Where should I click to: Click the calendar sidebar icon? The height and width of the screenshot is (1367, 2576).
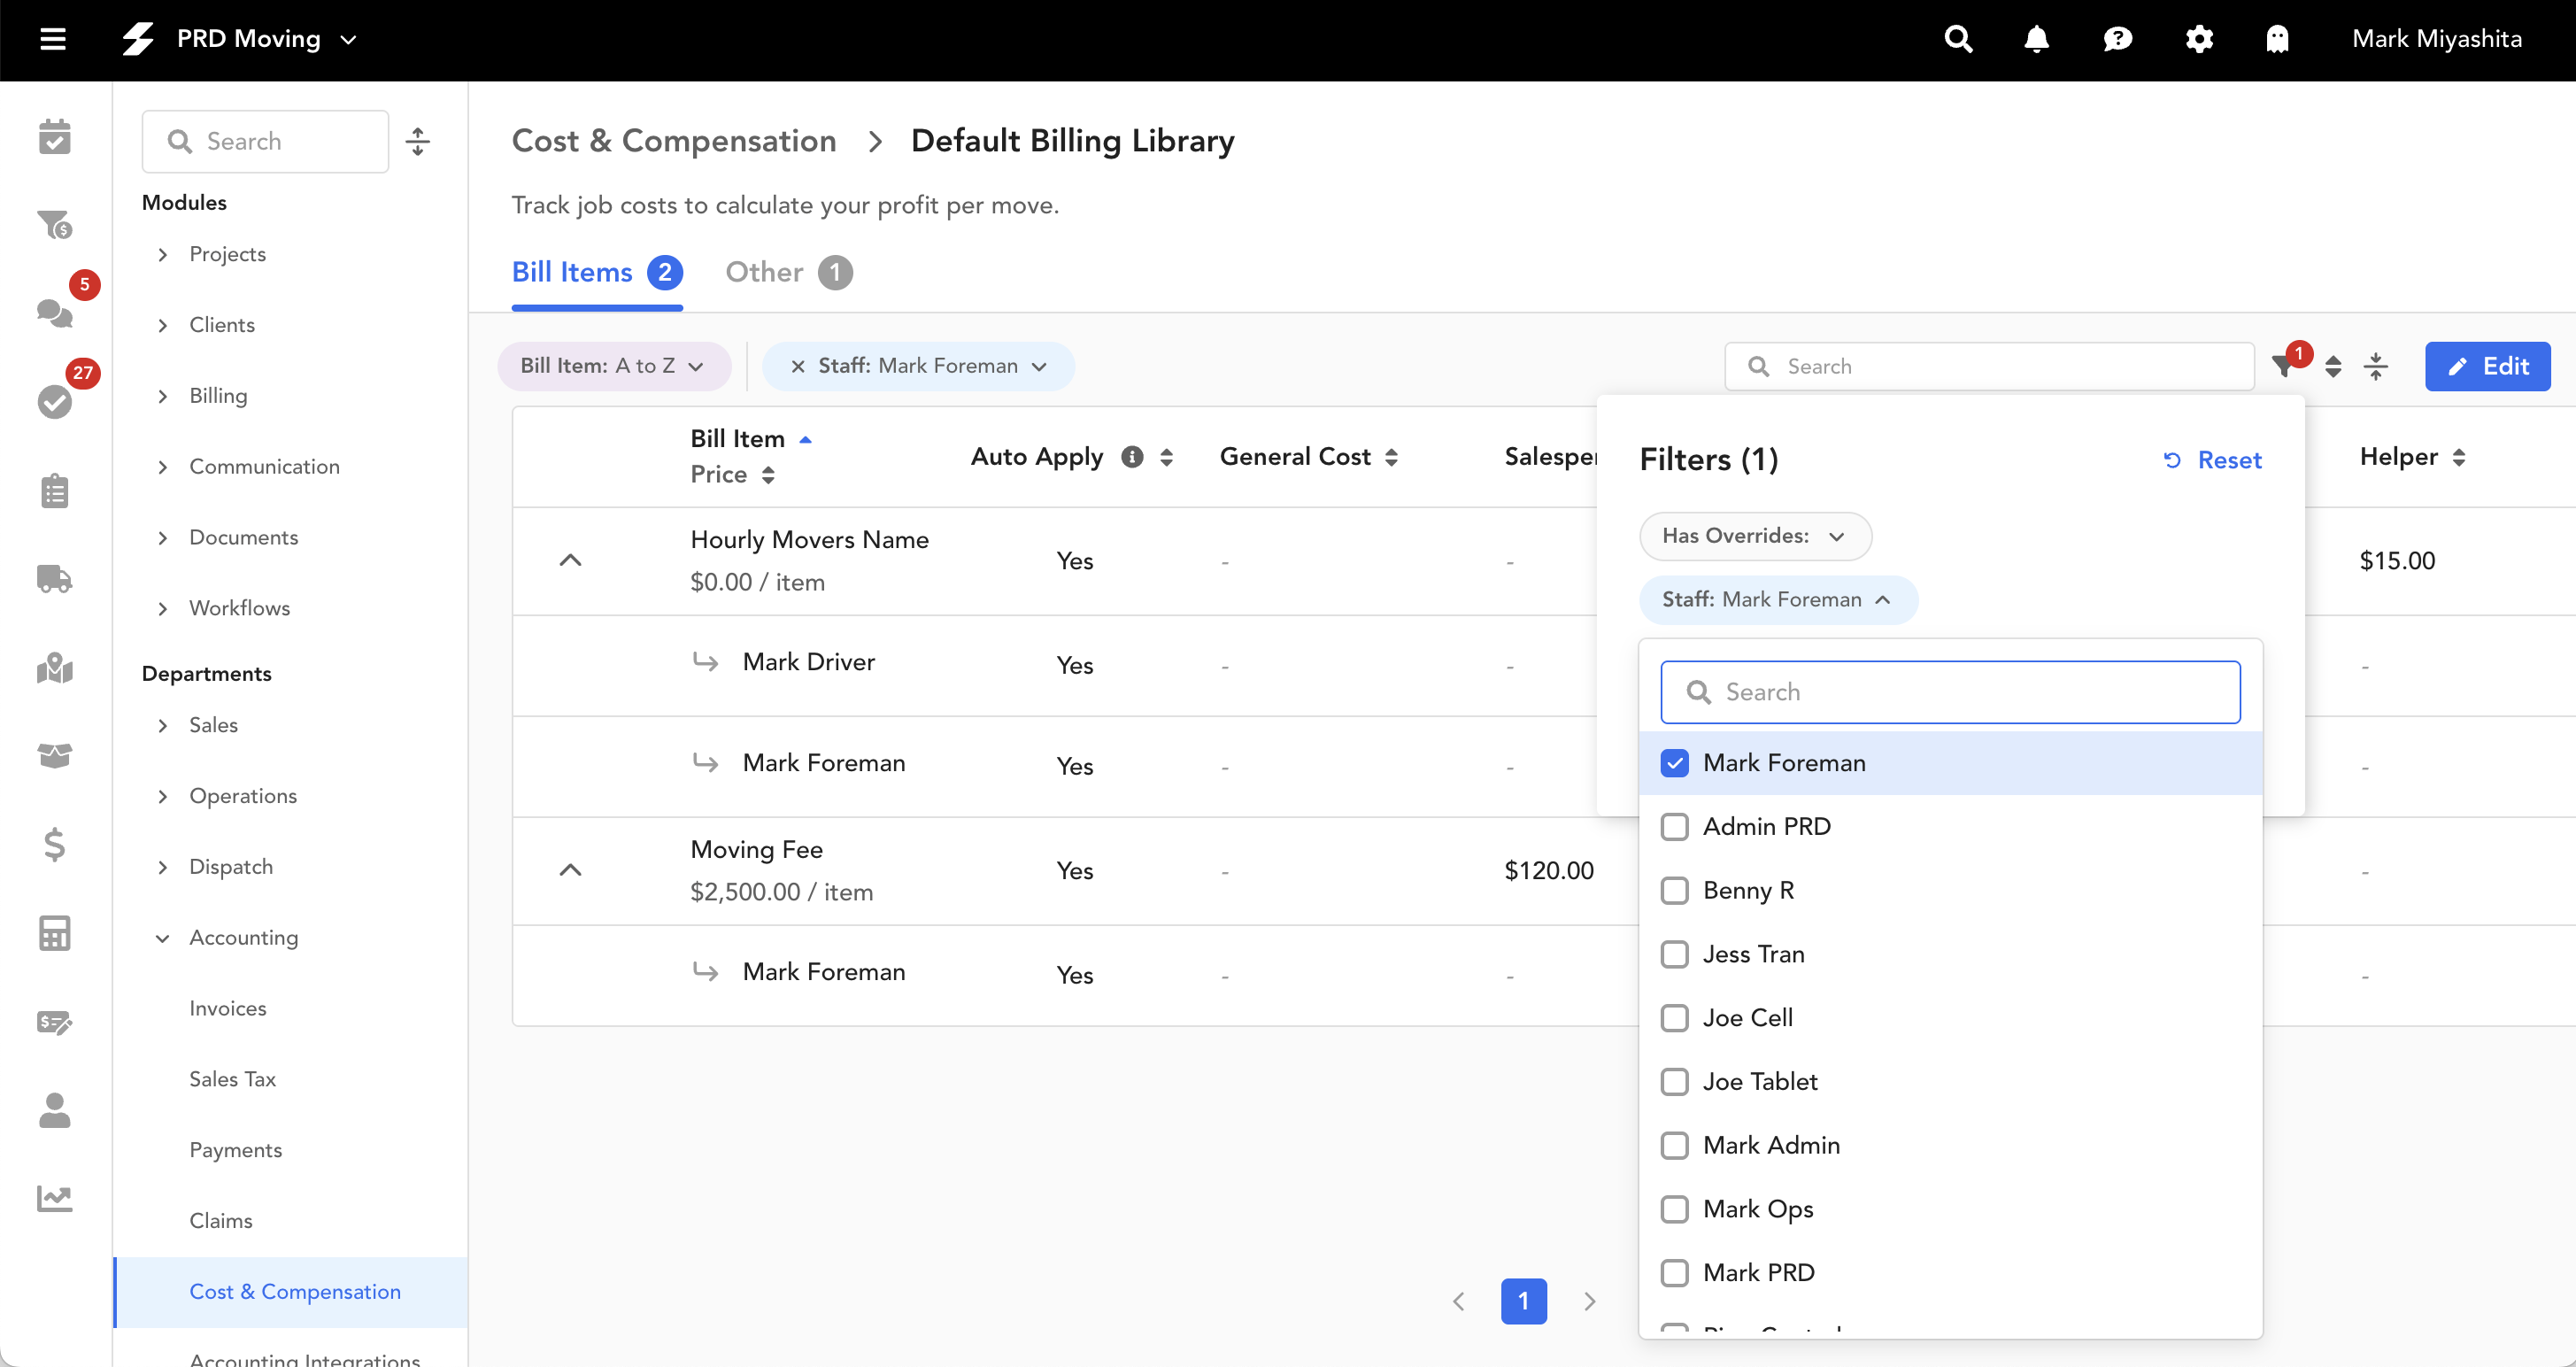[54, 137]
